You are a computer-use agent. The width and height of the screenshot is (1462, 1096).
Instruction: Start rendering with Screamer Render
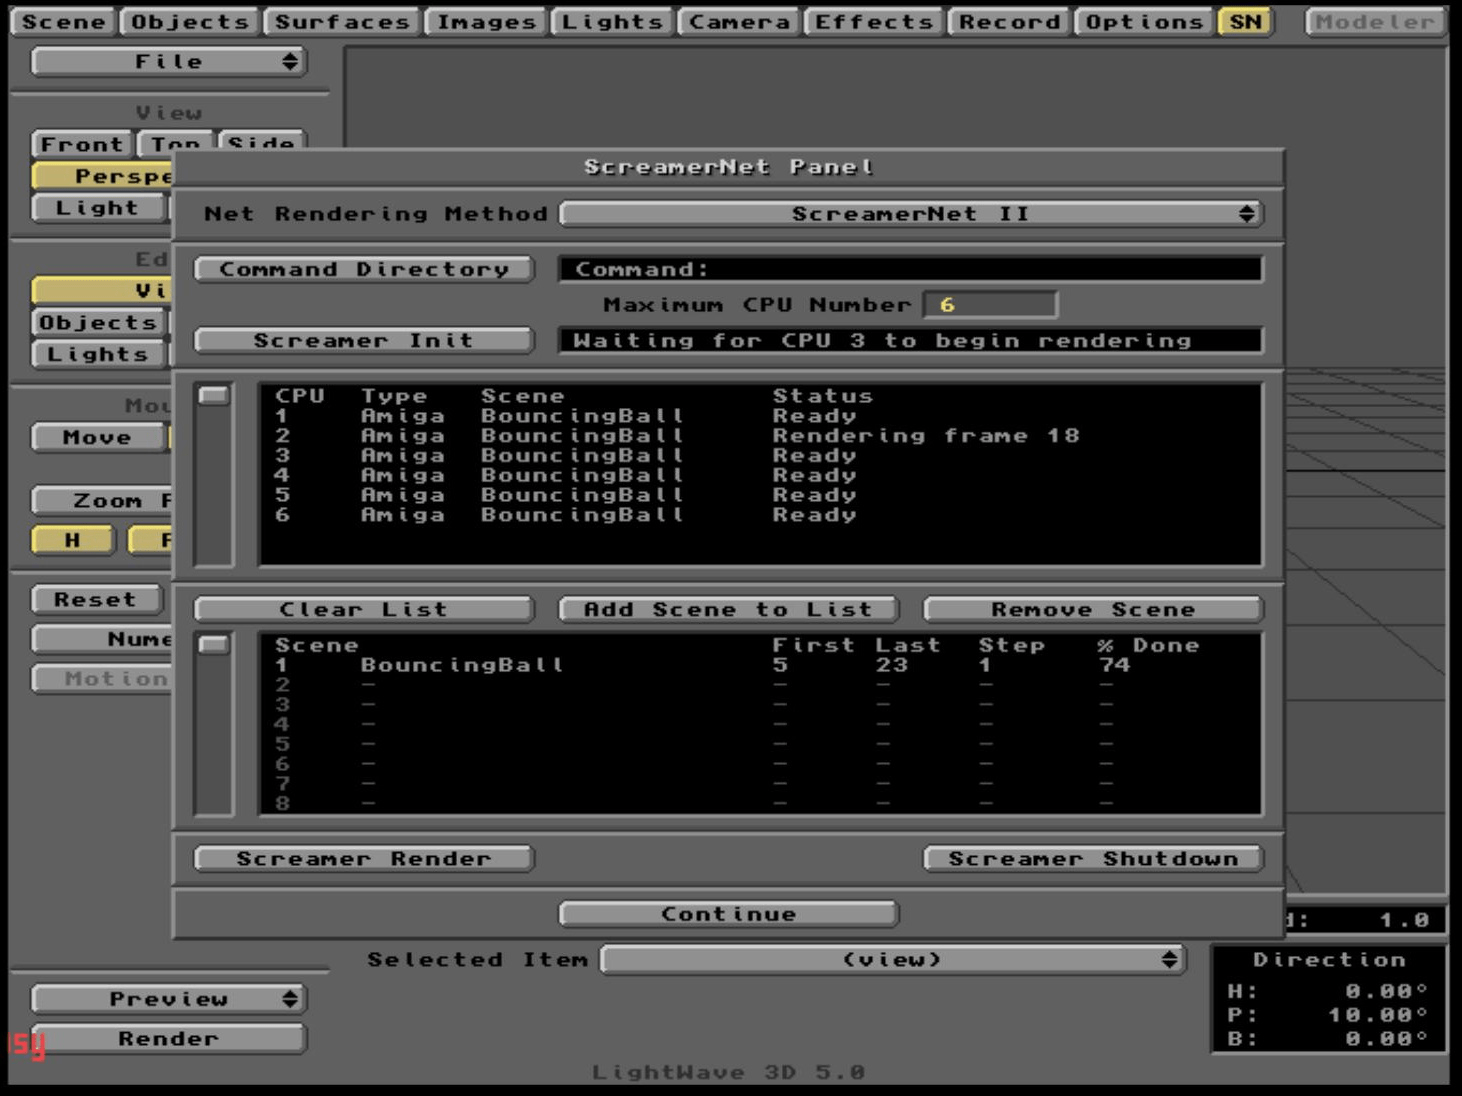click(x=364, y=857)
